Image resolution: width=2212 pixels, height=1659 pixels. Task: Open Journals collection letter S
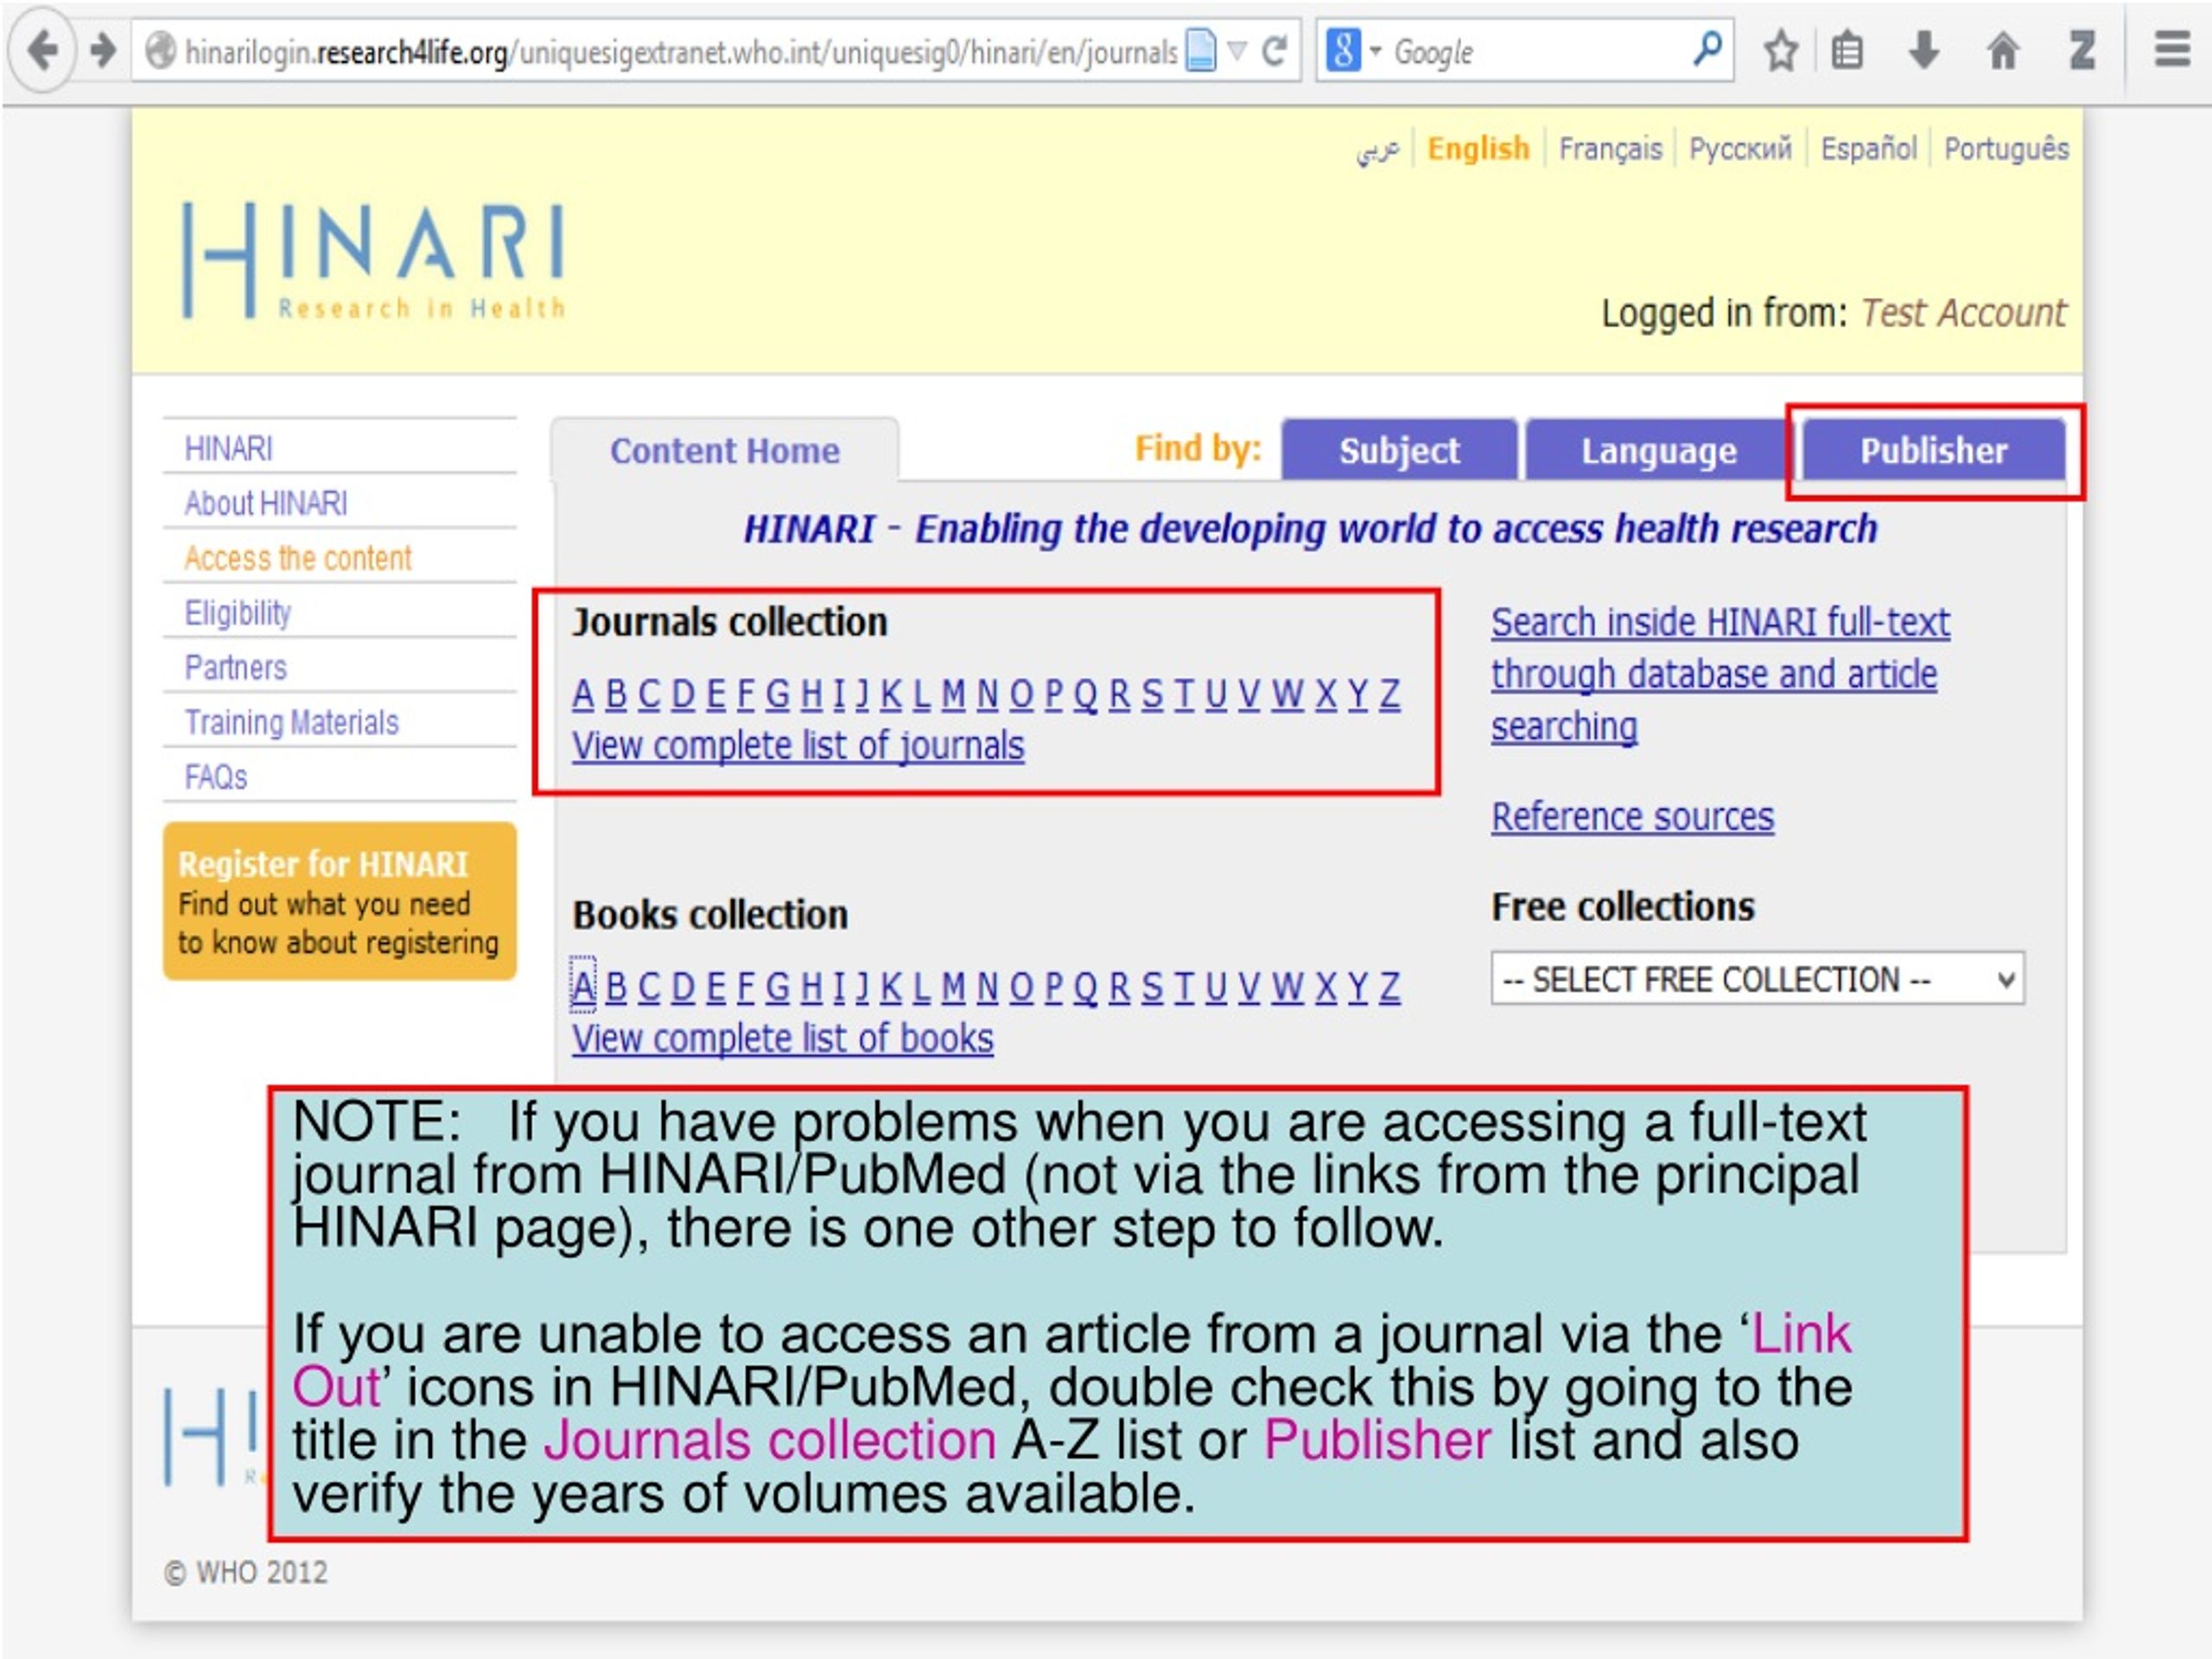coord(1152,693)
